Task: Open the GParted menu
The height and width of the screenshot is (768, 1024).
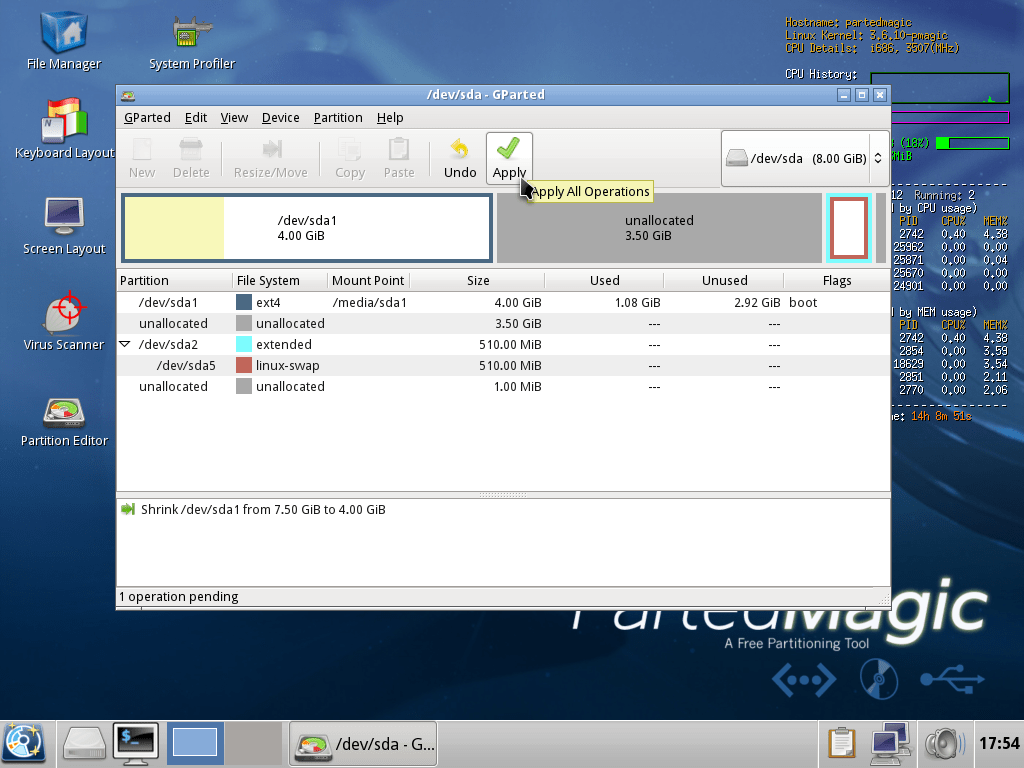Action: 147,117
